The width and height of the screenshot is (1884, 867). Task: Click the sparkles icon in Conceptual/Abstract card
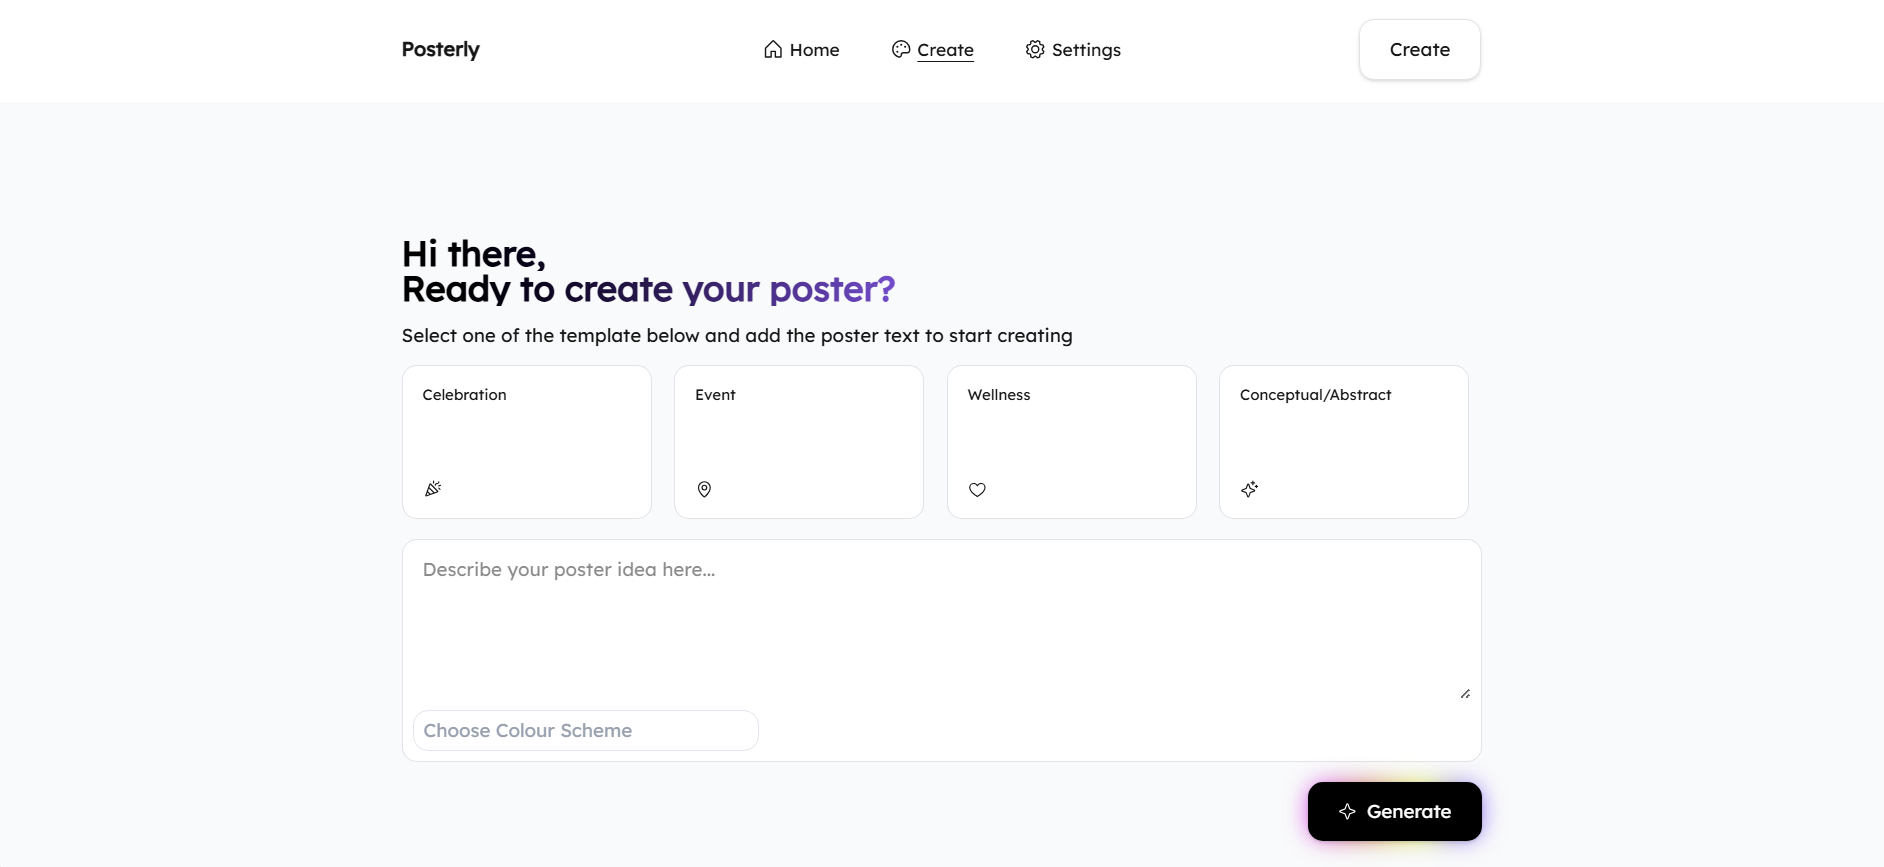coord(1250,489)
